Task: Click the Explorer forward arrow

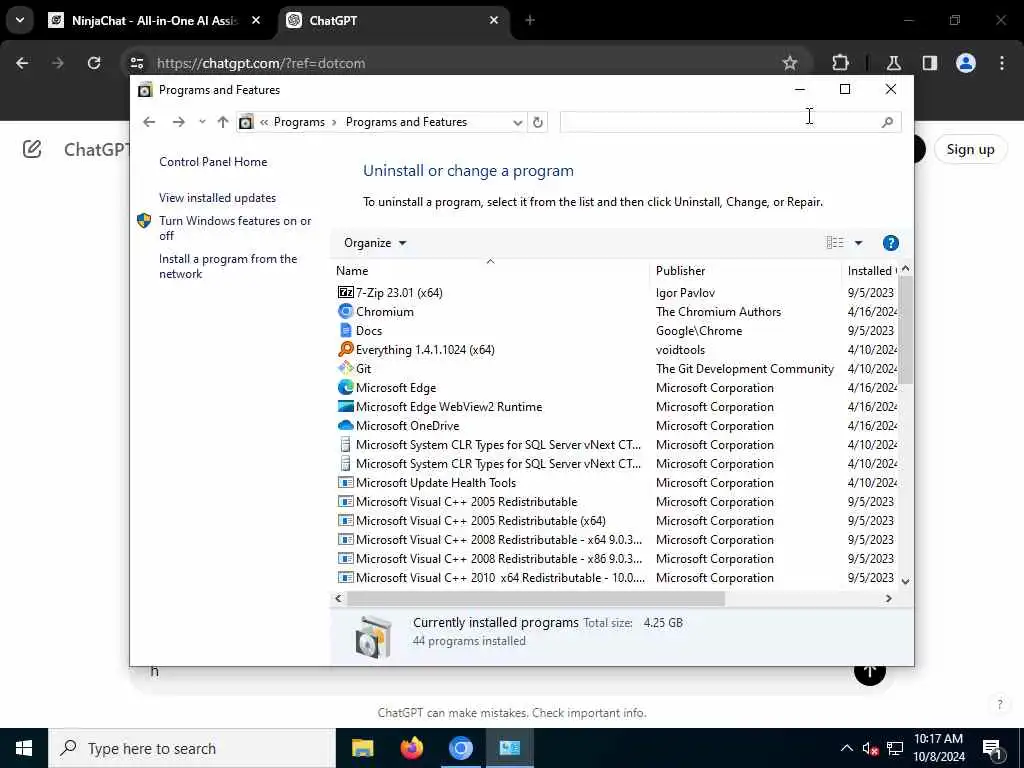Action: click(x=178, y=122)
